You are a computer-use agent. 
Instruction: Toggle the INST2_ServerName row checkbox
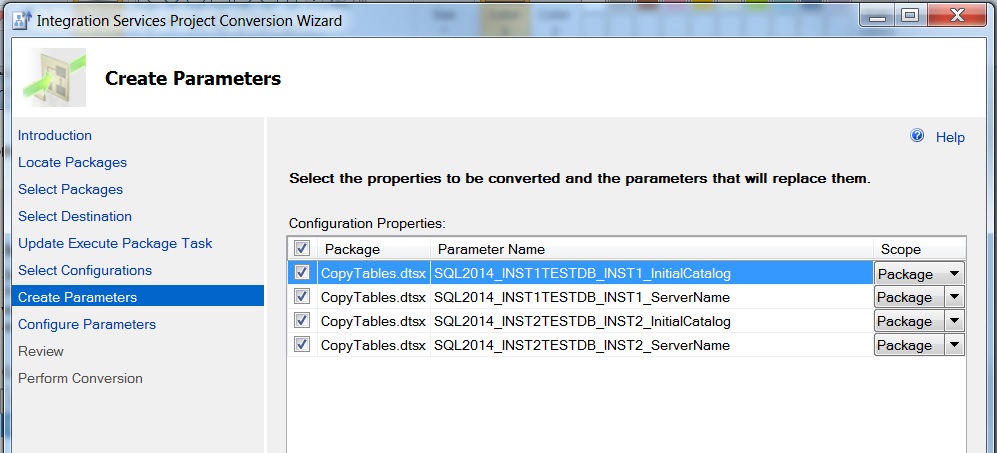[x=302, y=345]
